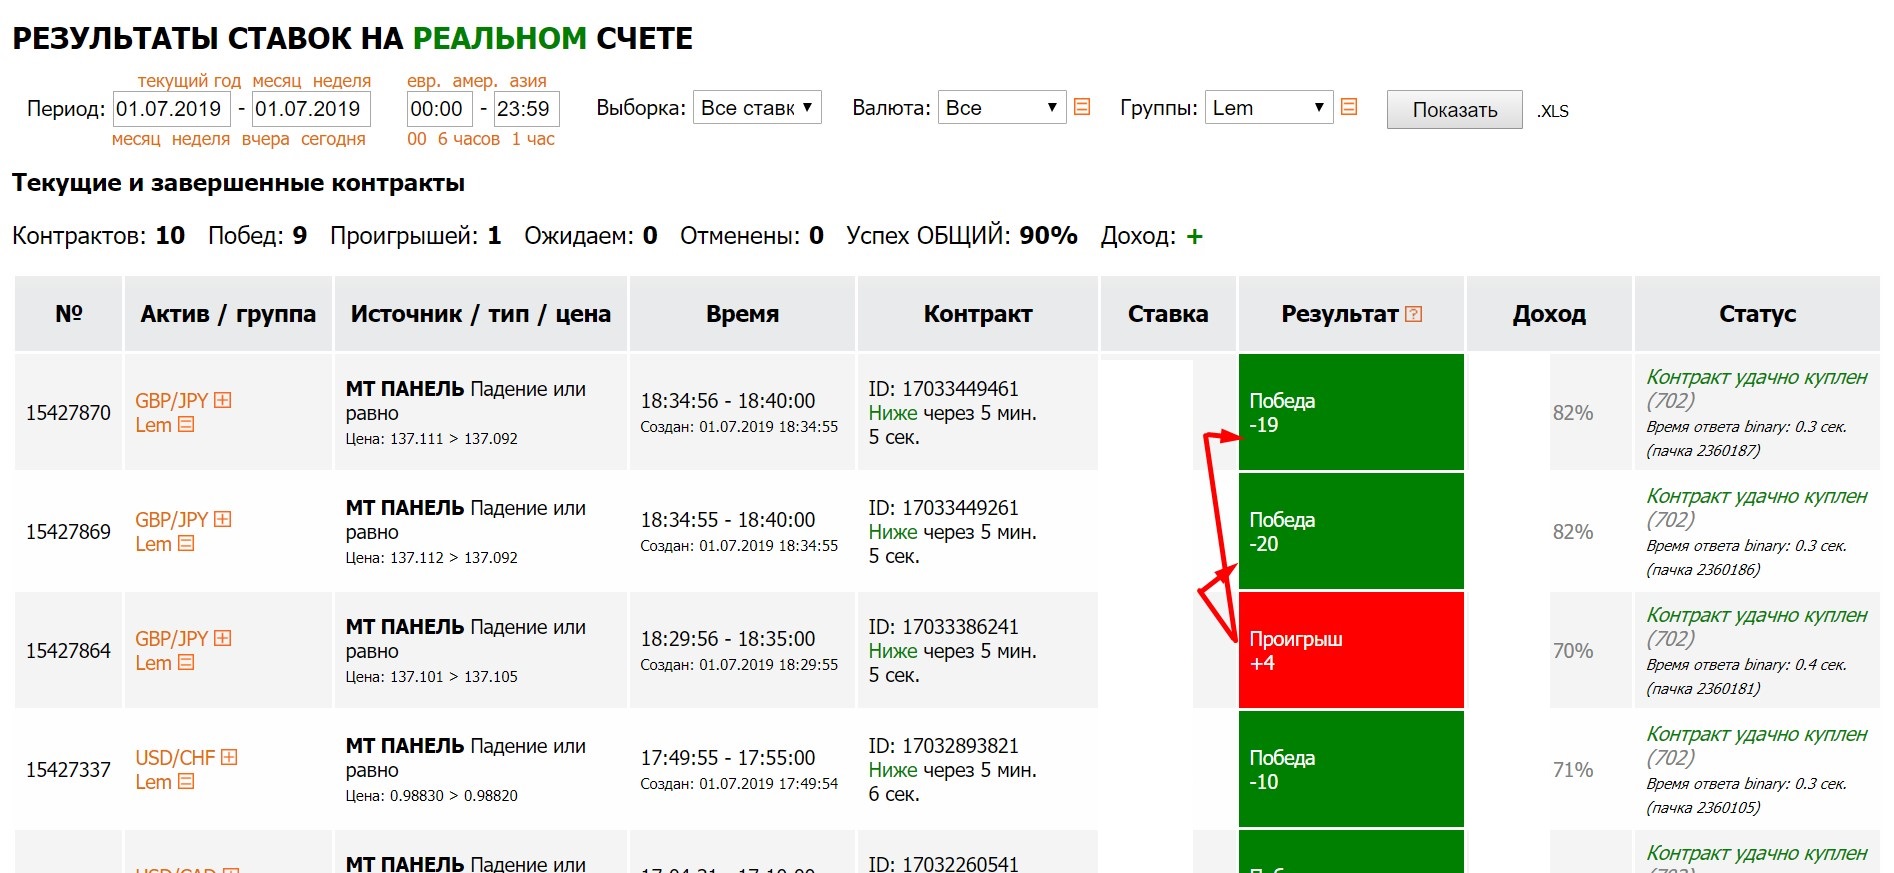Viewport: 1894px width, 873px height.
Task: Click the orange list icon next to groups dropdown
Action: (1349, 107)
